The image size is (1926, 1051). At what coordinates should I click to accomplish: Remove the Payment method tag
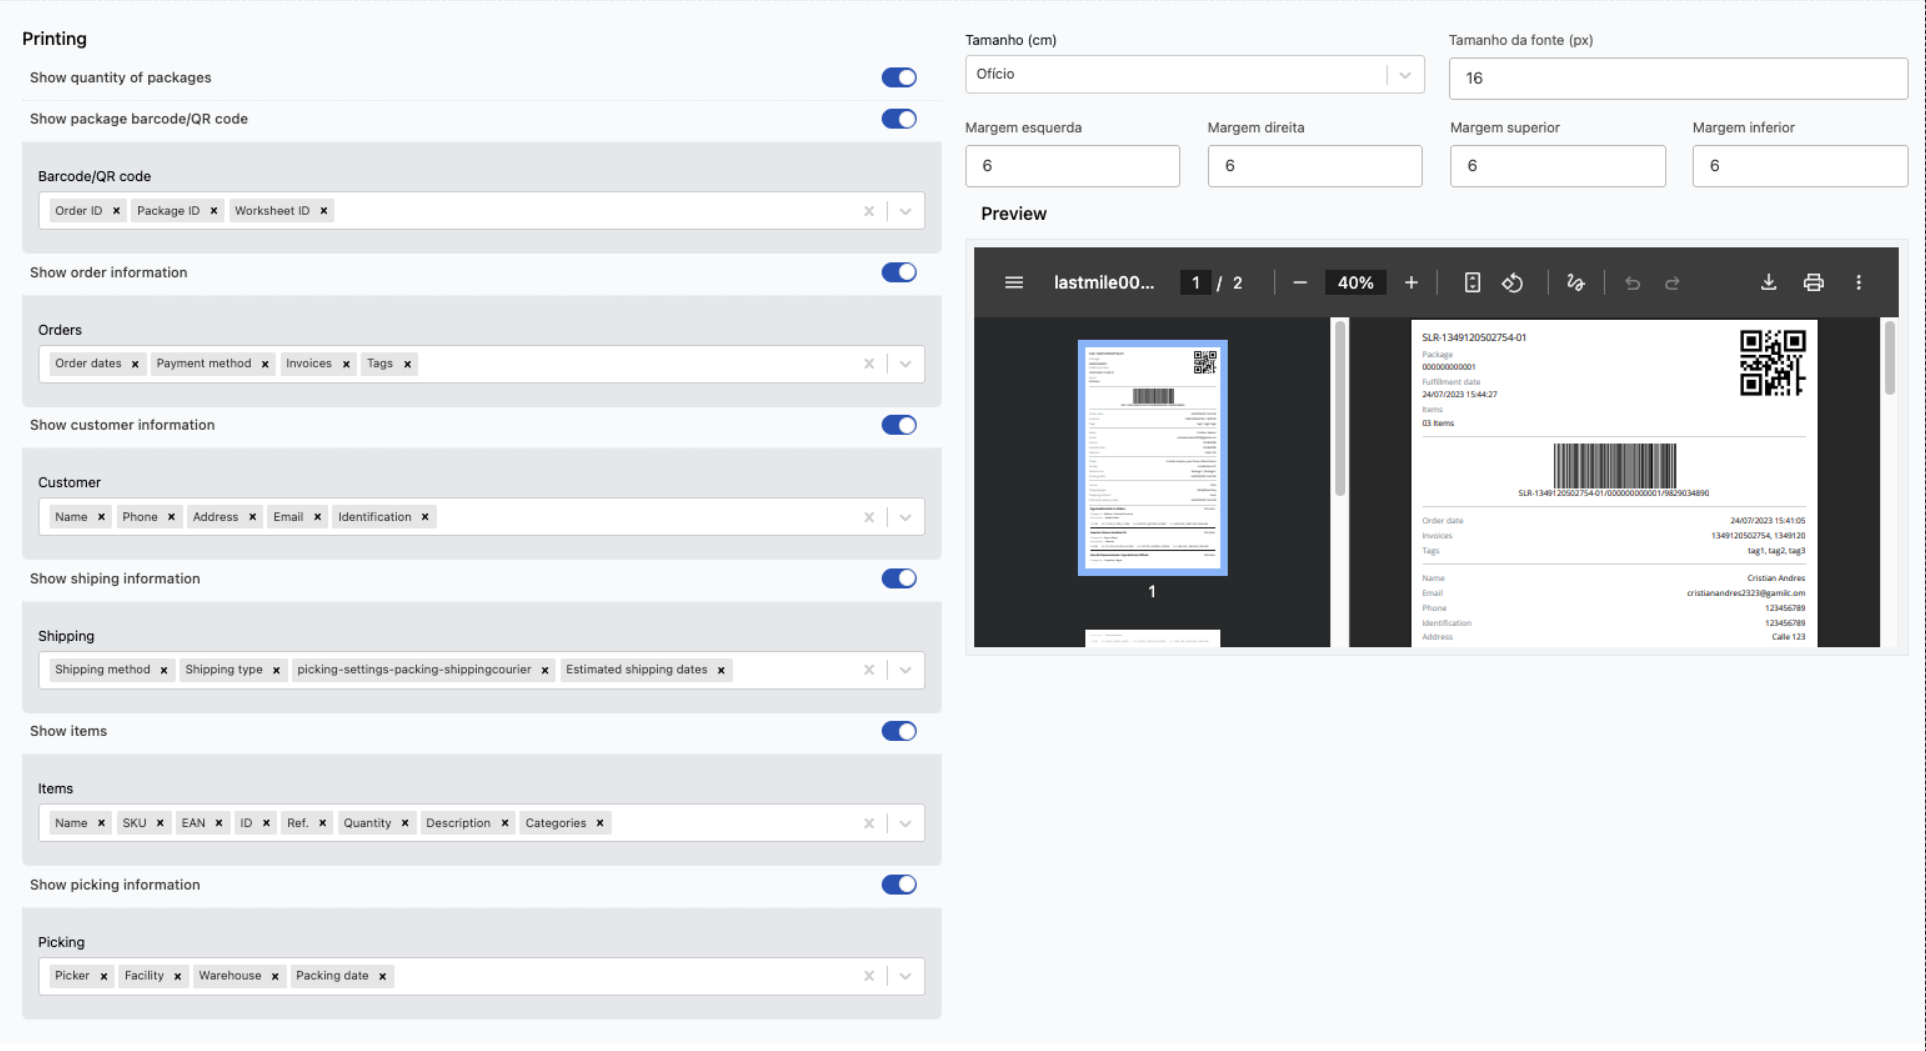pyautogui.click(x=265, y=364)
